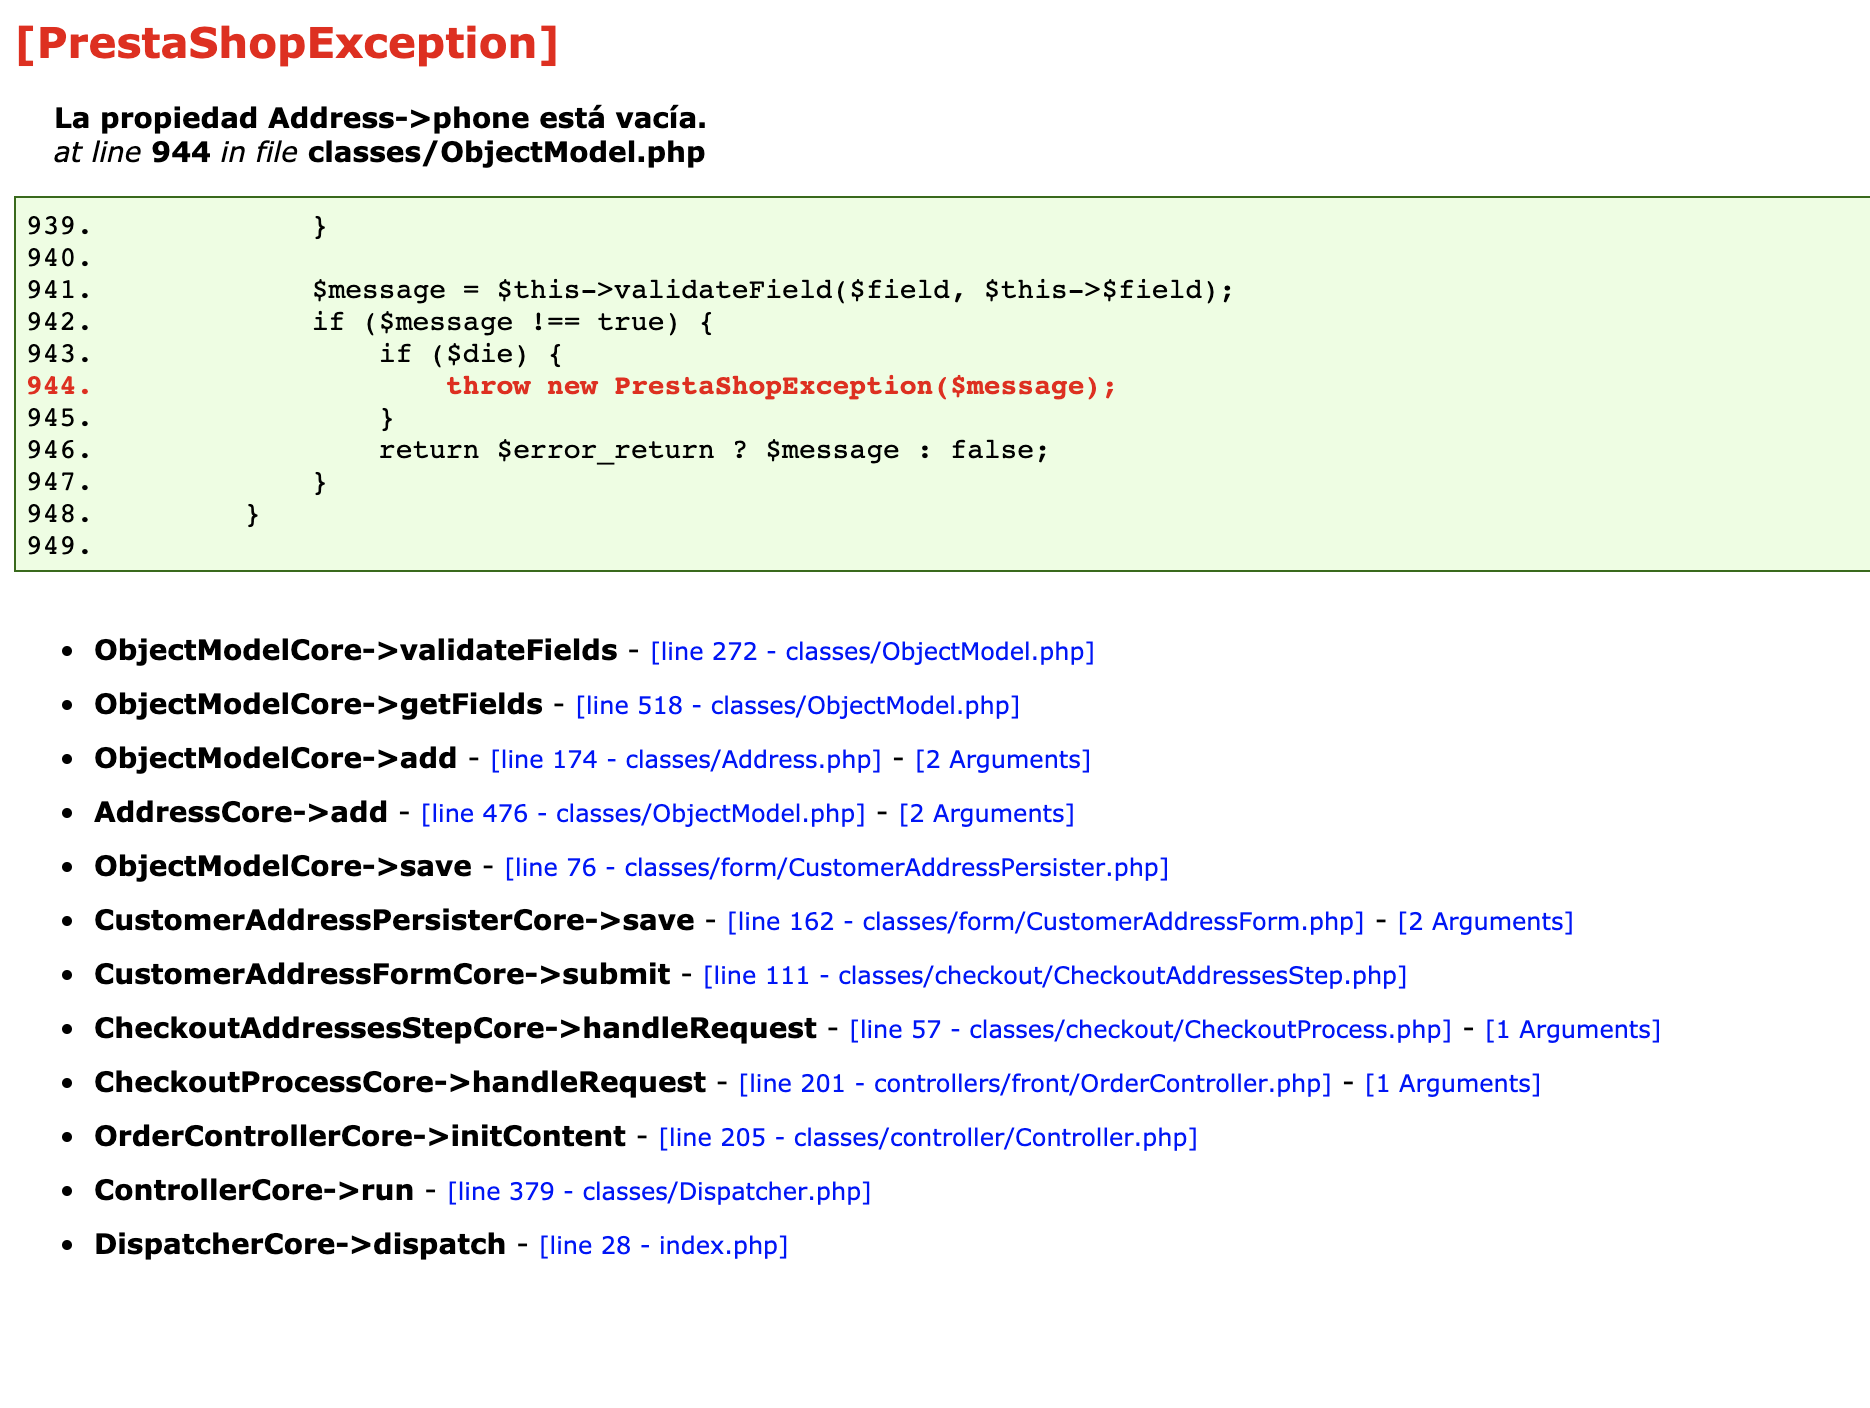Click the ObjectModelCore->validateFields text

[356, 651]
